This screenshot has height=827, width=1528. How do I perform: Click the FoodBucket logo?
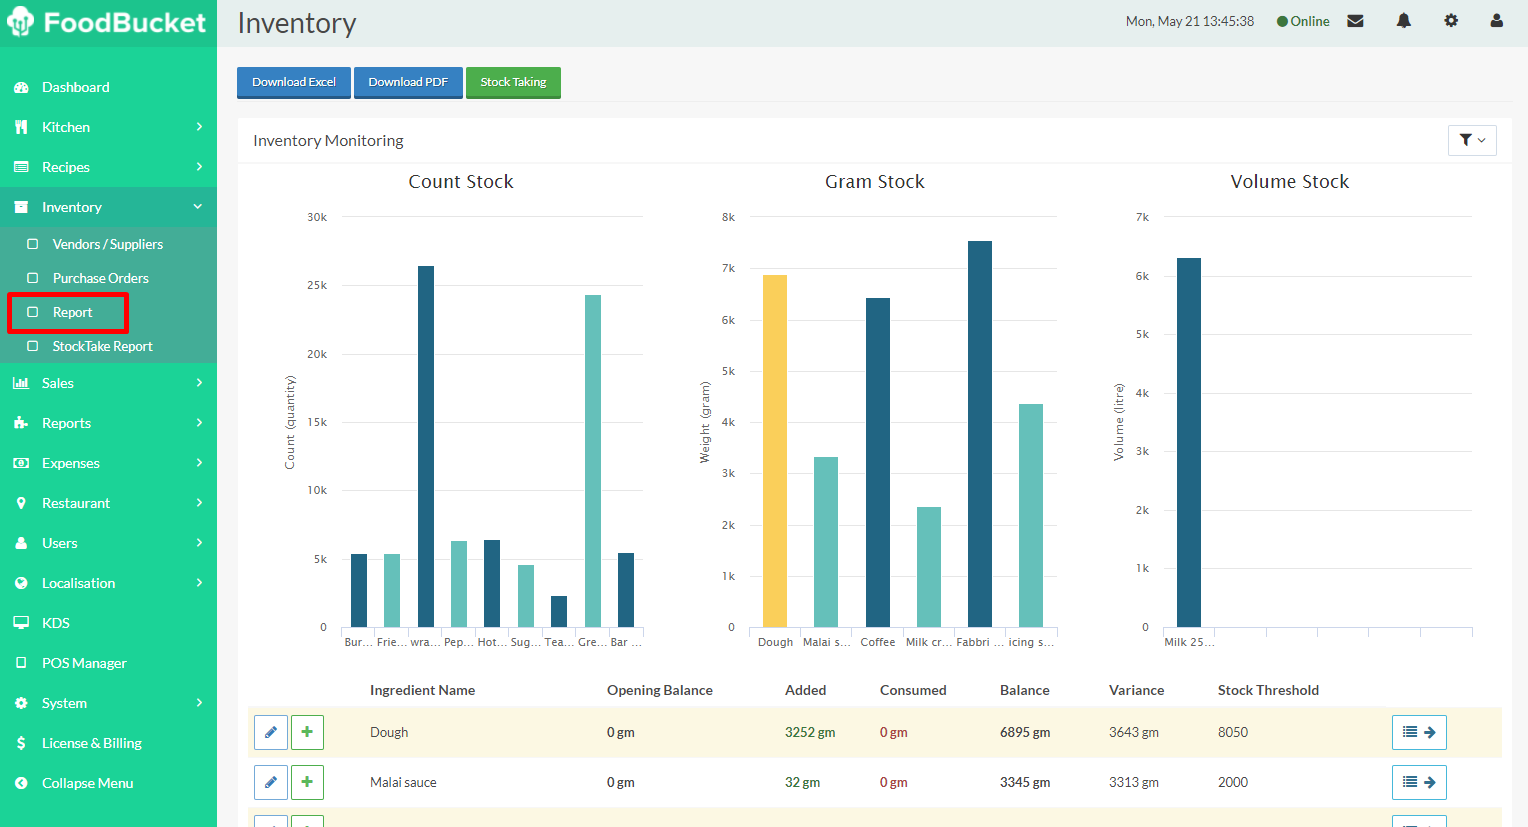[x=107, y=22]
